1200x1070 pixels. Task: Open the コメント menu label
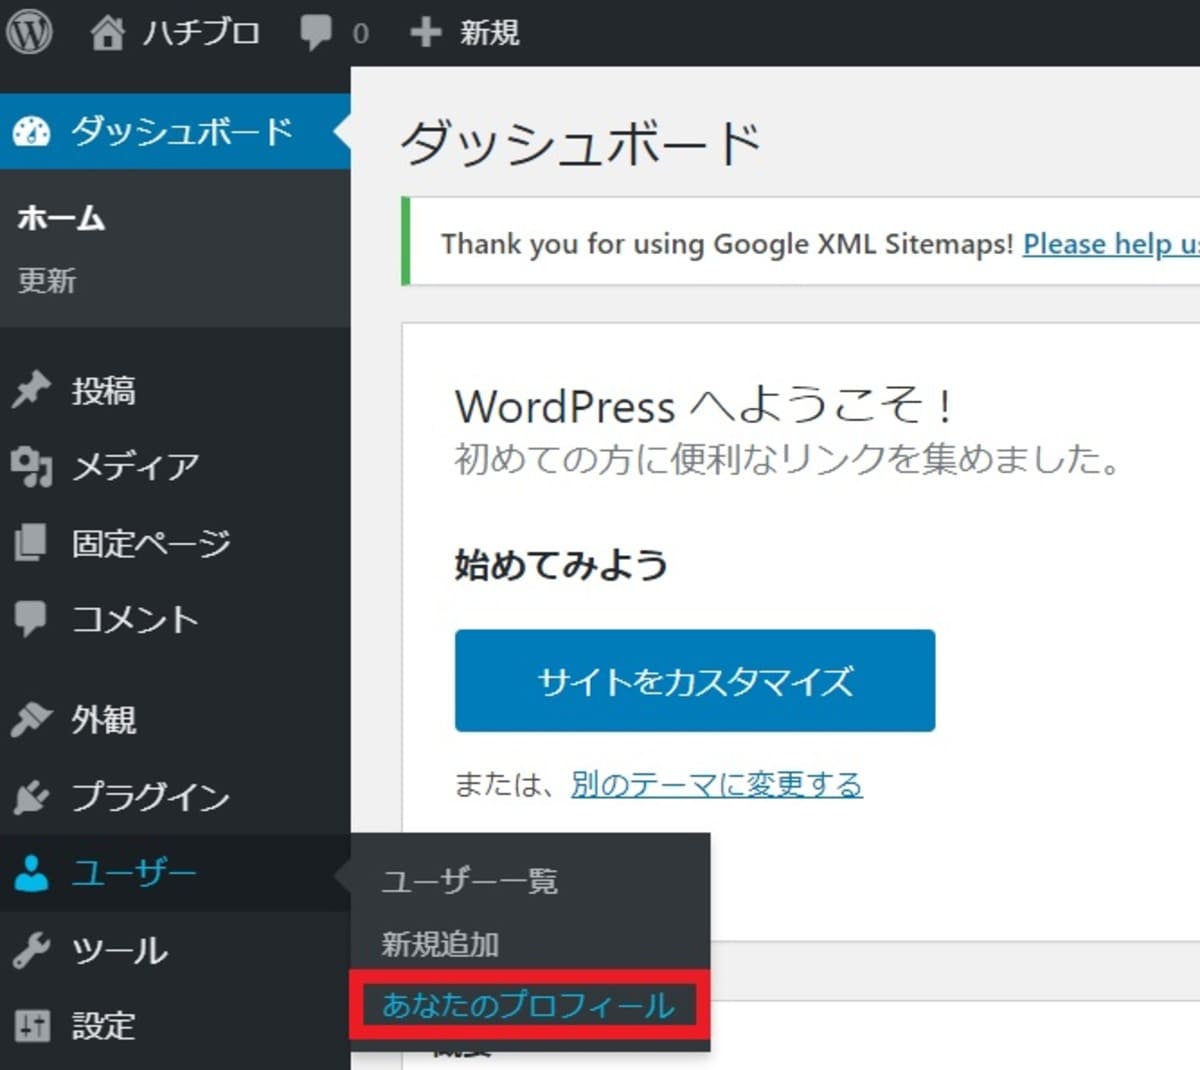click(135, 619)
